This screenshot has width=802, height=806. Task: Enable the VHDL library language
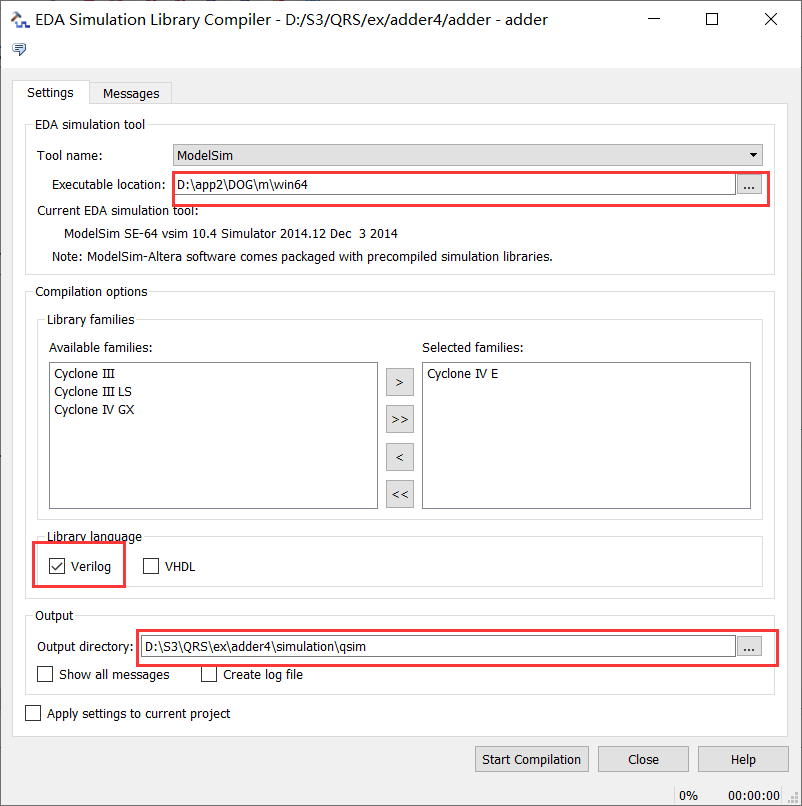click(151, 566)
